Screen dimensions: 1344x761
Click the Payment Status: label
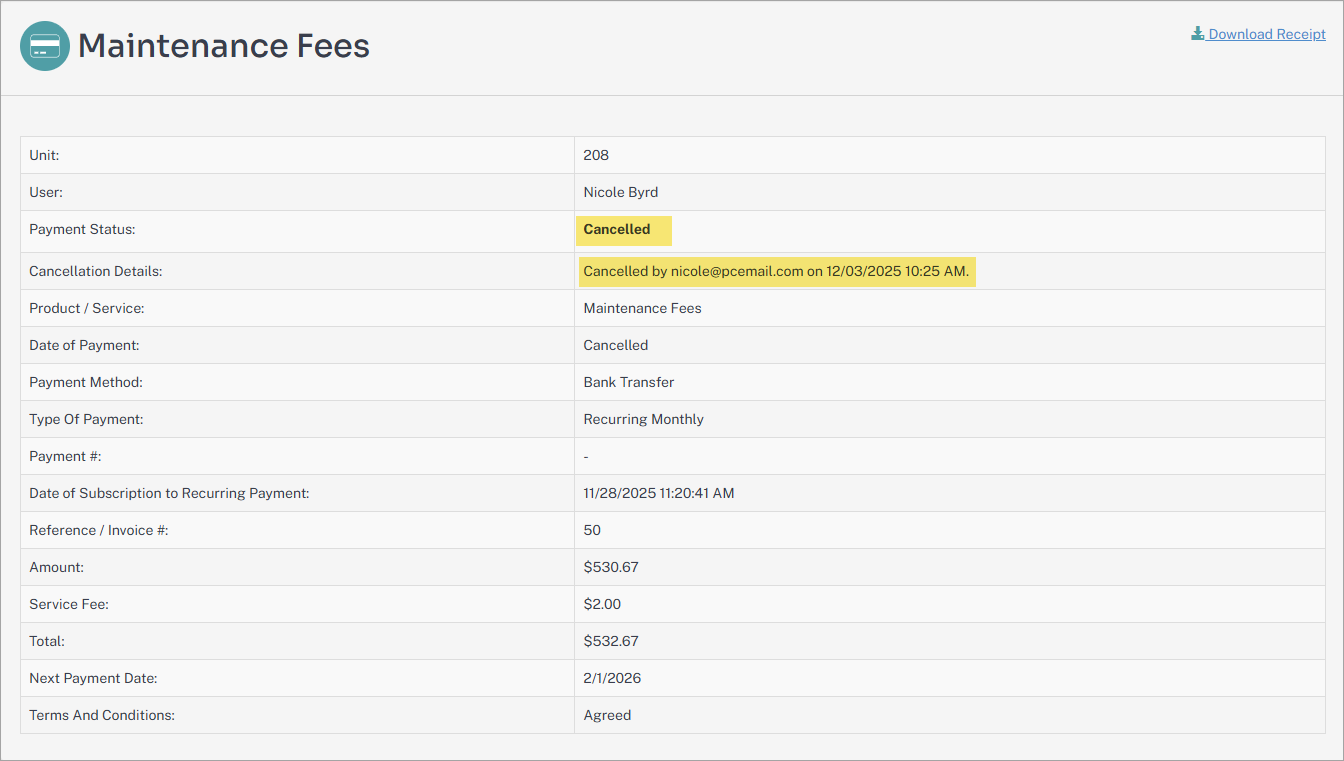pyautogui.click(x=82, y=229)
